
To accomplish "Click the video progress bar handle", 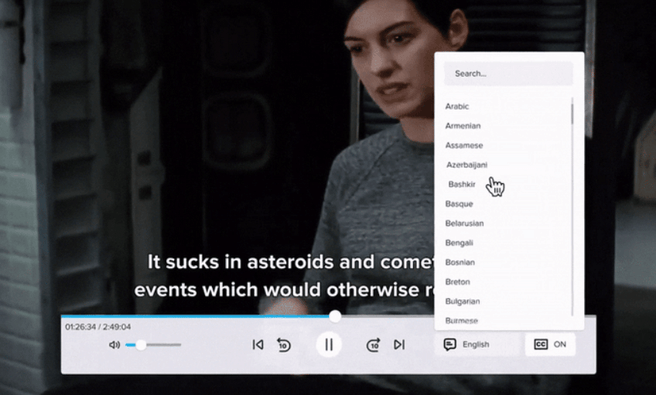I will tap(335, 316).
